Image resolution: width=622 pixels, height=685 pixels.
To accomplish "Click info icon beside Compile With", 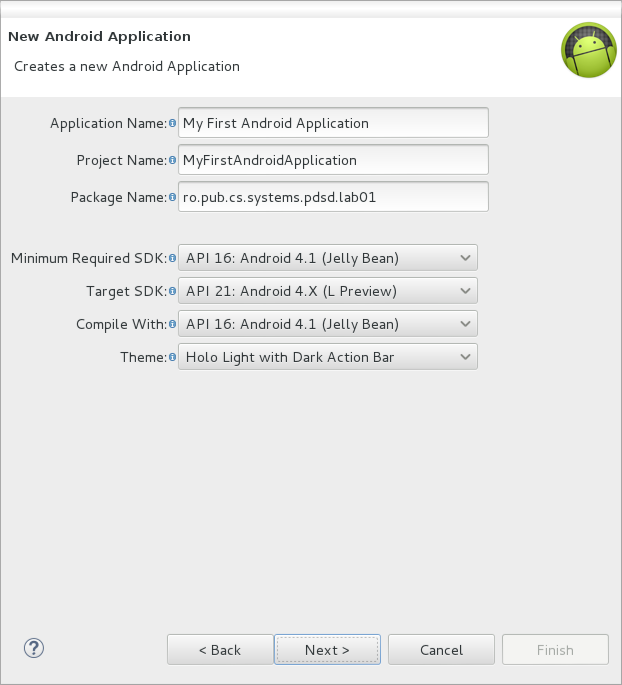I will (x=173, y=324).
